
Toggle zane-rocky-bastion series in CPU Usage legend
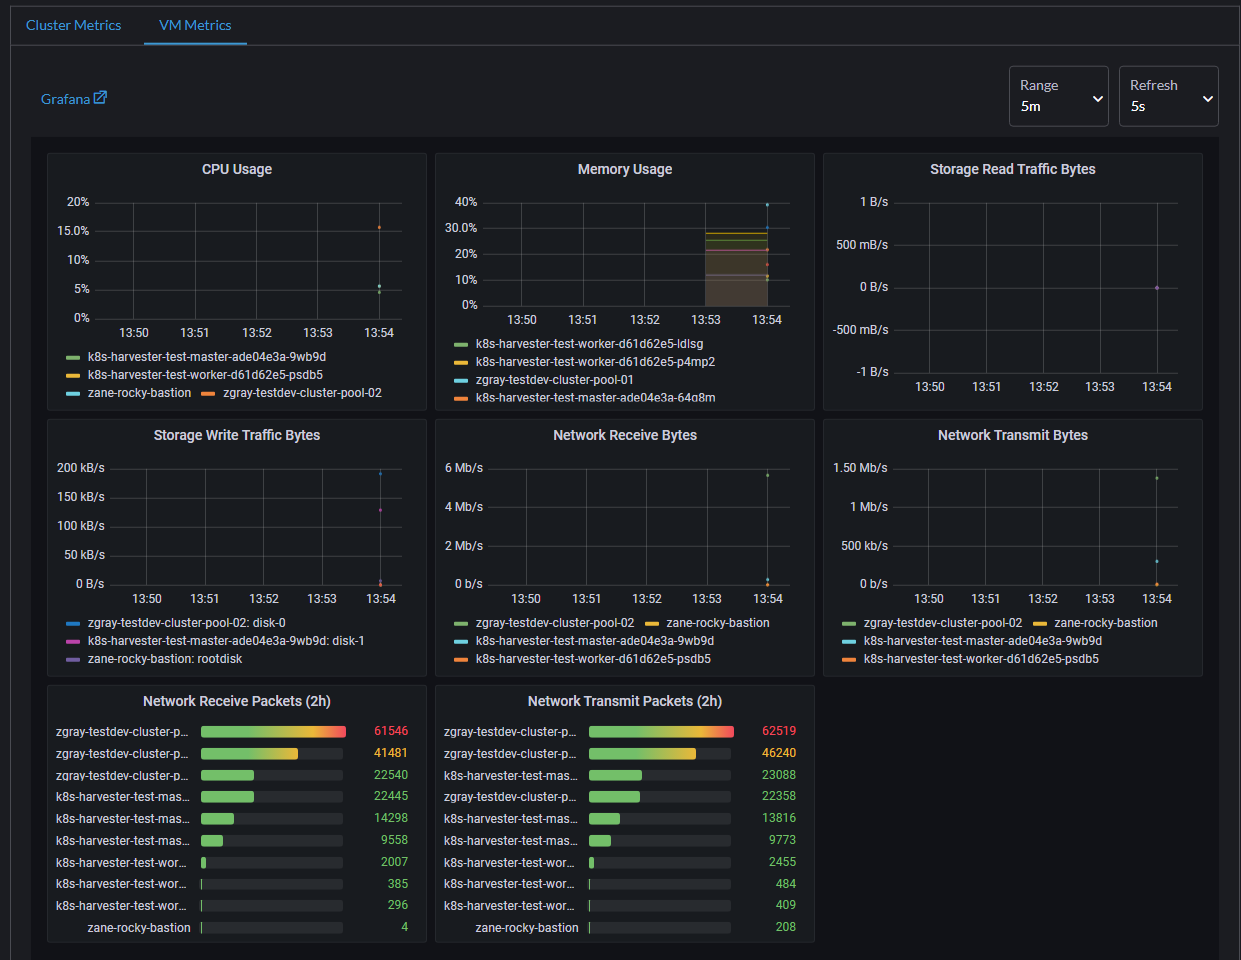pyautogui.click(x=139, y=393)
